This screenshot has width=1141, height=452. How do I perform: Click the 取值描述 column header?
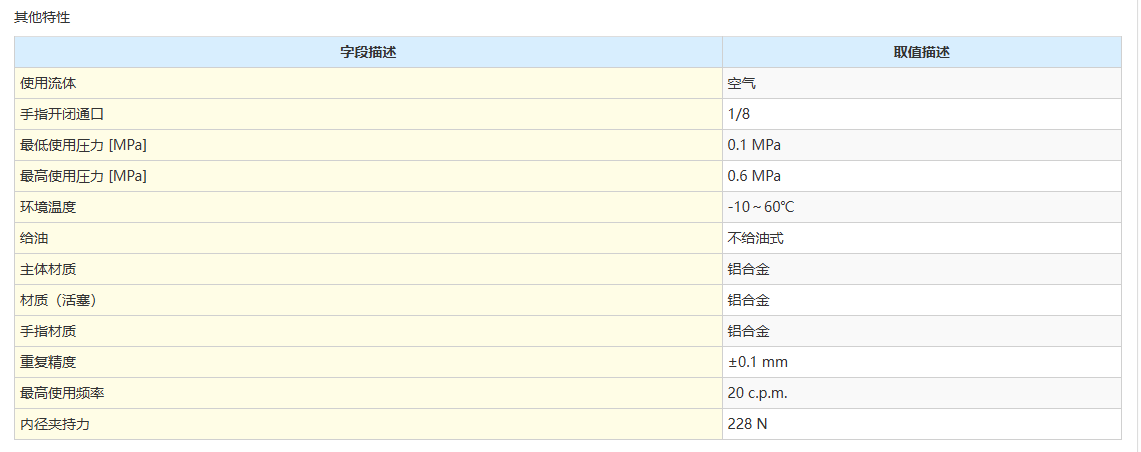pyautogui.click(x=921, y=52)
